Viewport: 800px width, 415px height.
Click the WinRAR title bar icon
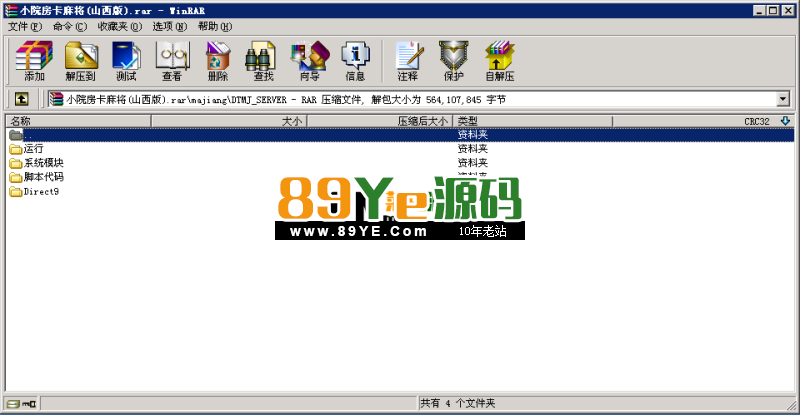coord(11,10)
